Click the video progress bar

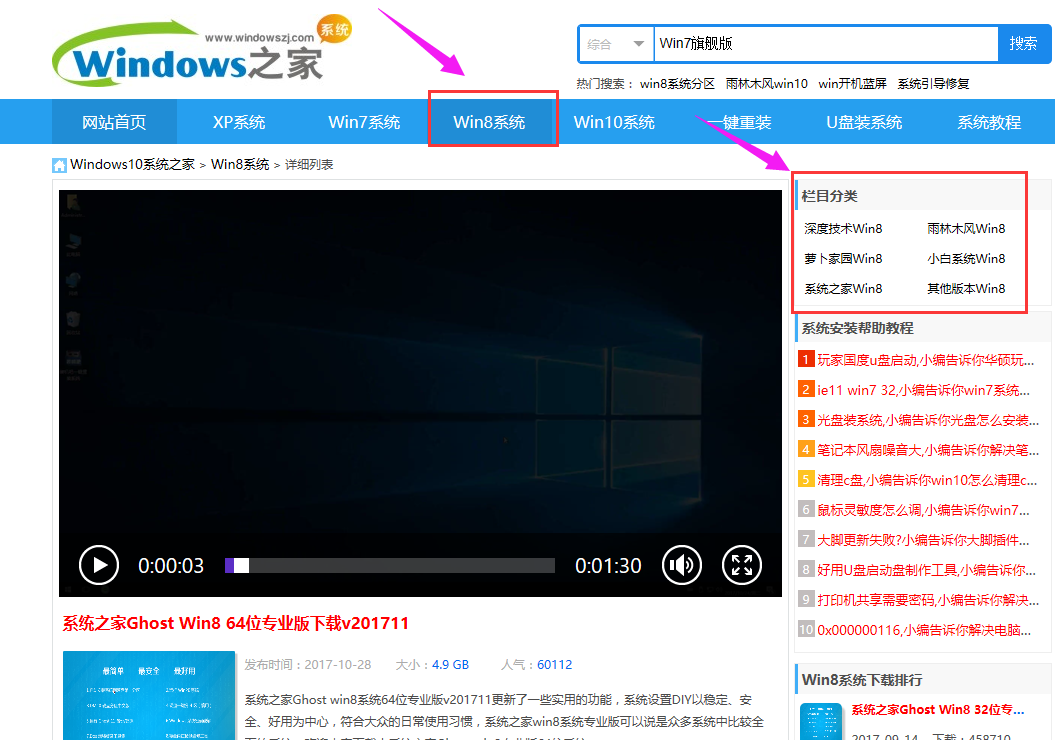point(390,566)
